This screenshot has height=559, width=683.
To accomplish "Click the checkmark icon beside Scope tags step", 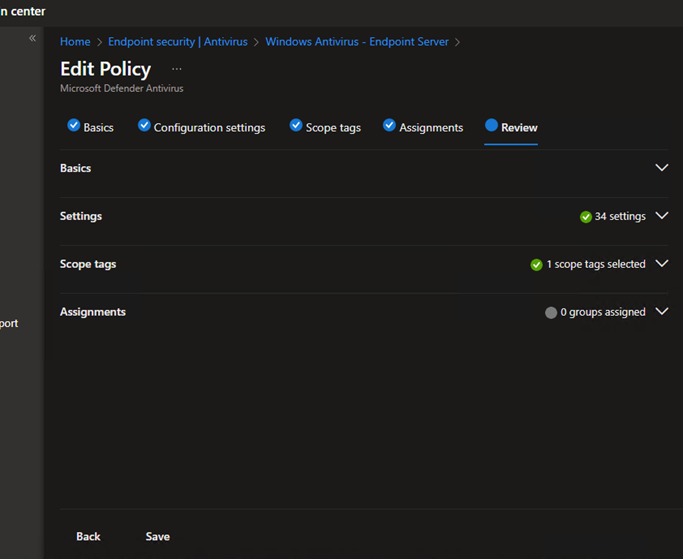I will tap(296, 126).
